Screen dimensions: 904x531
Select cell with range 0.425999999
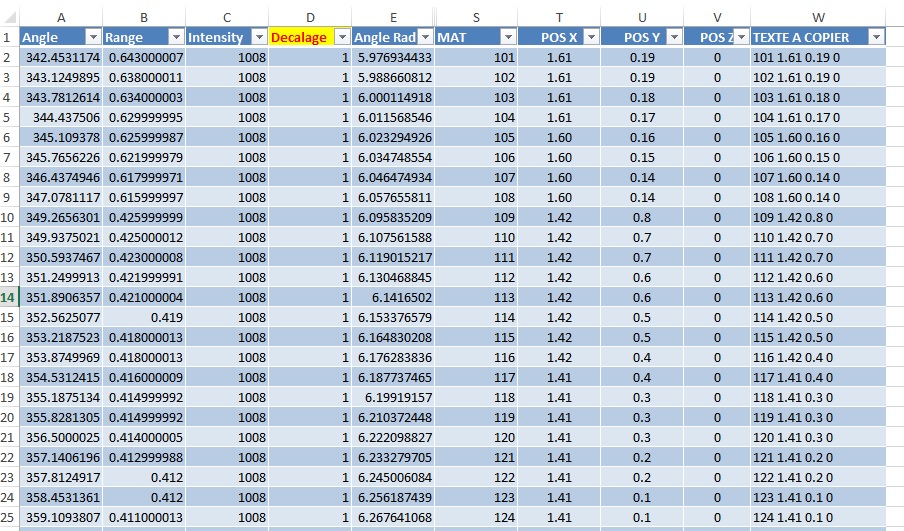click(x=144, y=217)
